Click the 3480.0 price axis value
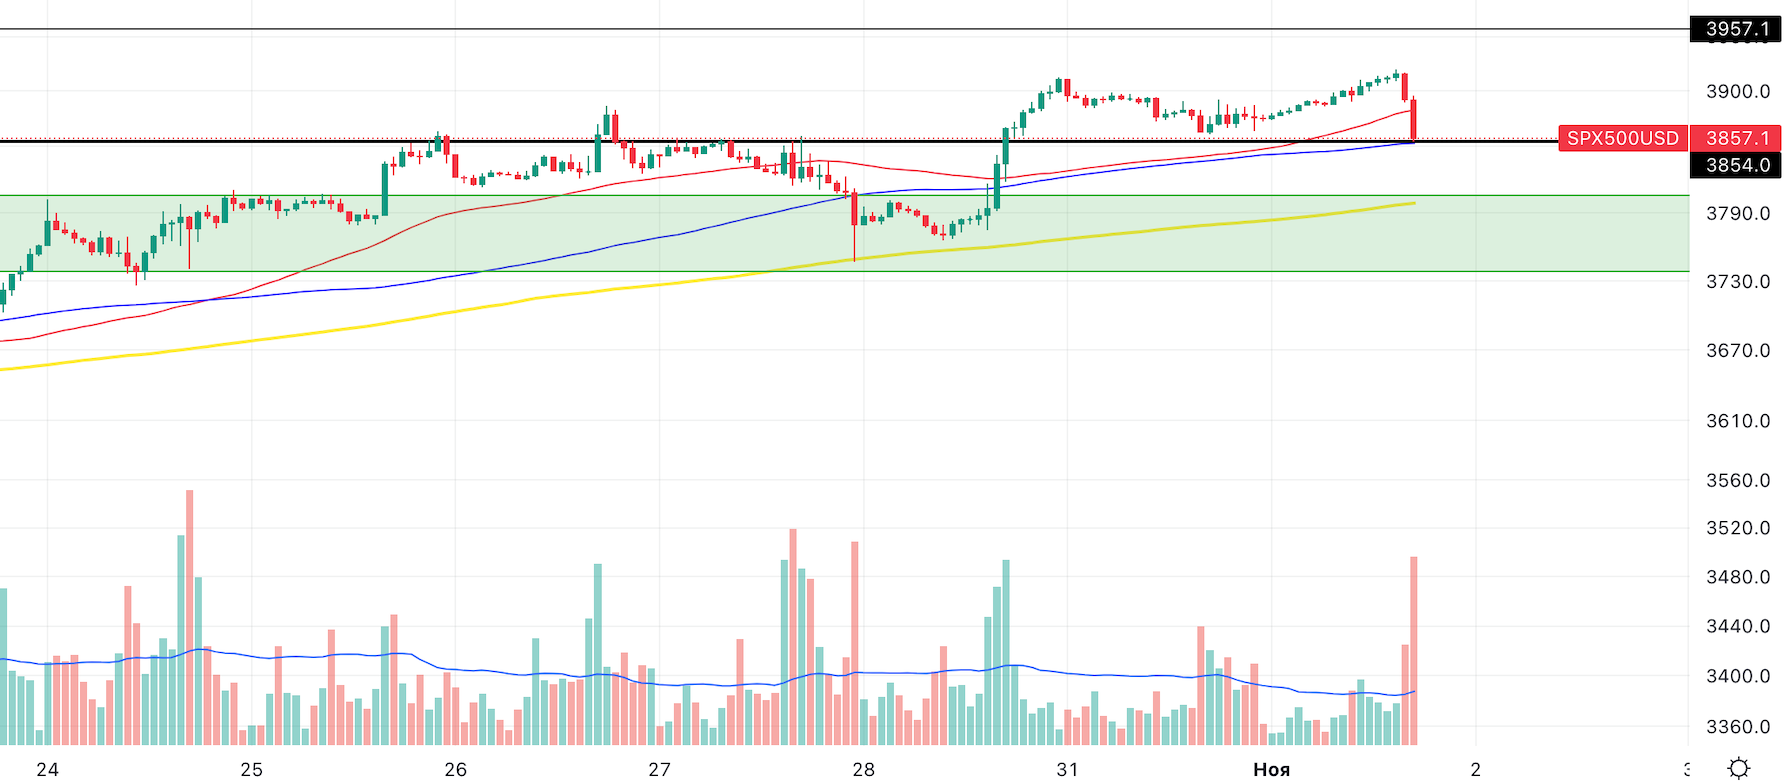 click(x=1738, y=577)
